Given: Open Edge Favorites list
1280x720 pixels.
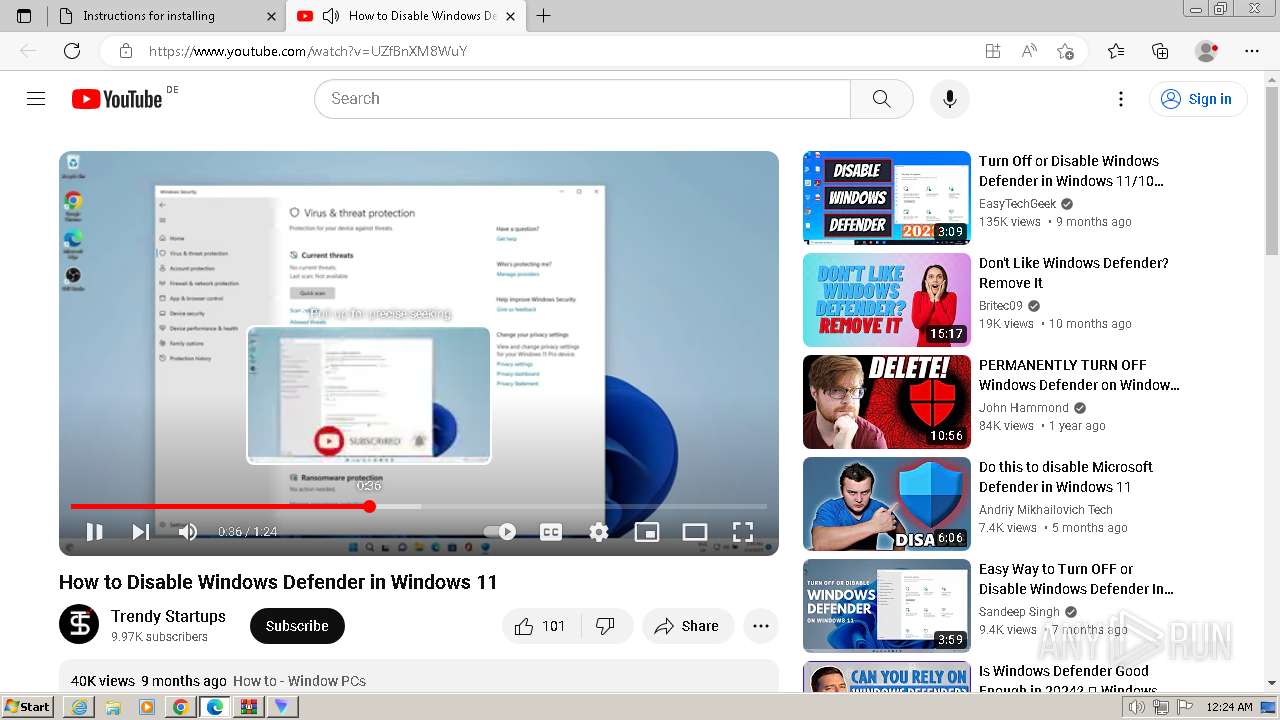Looking at the screenshot, I should [x=1116, y=51].
